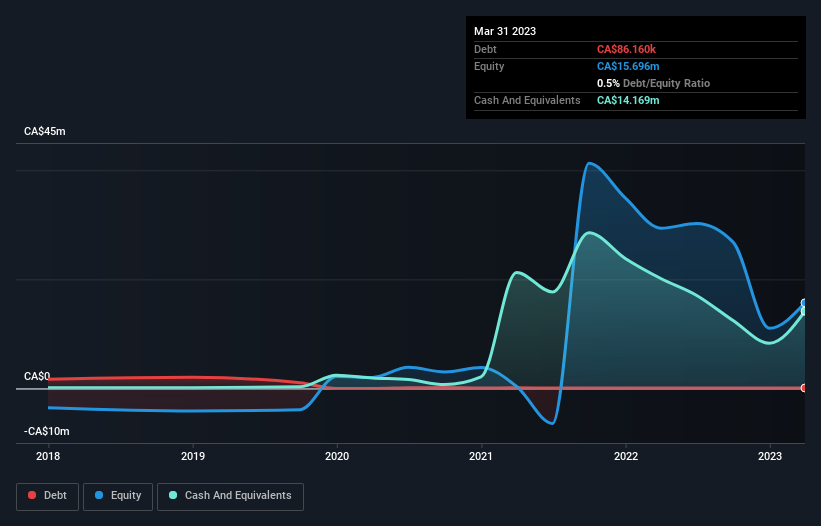The width and height of the screenshot is (821, 526).
Task: Select the blue Equity endpoint marker
Action: 804,303
